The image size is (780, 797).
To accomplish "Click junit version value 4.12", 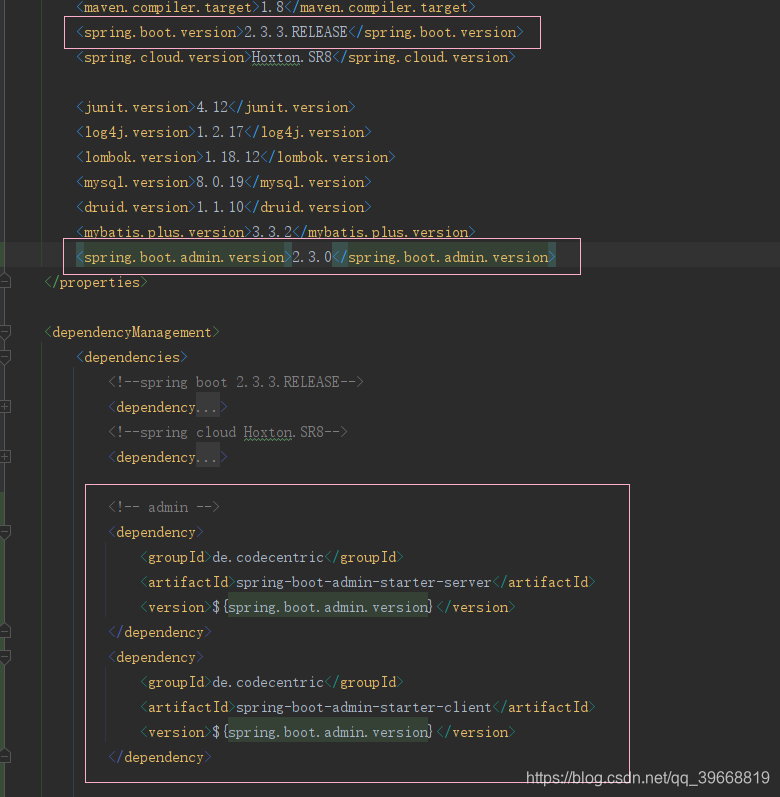I will (212, 107).
